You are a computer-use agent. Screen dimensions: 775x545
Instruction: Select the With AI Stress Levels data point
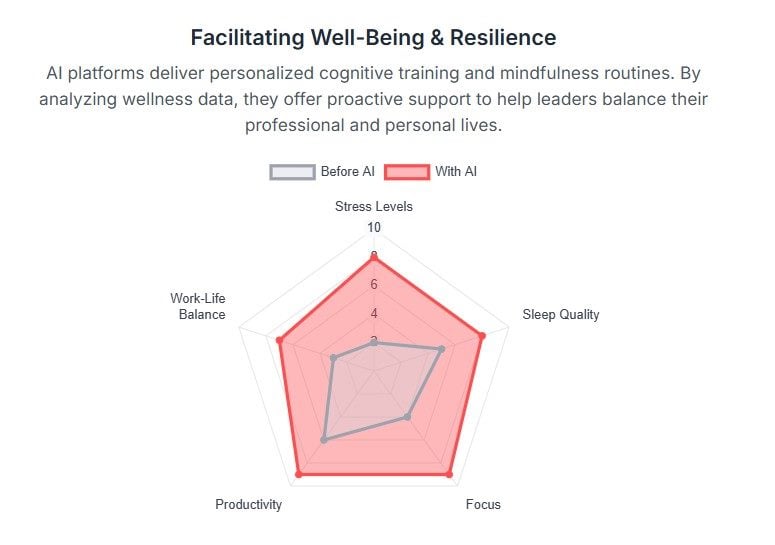374,257
